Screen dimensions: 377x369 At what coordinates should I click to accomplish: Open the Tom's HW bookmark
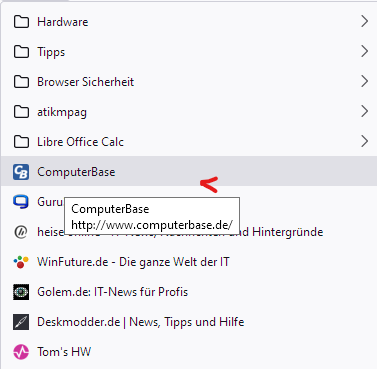tap(188, 352)
